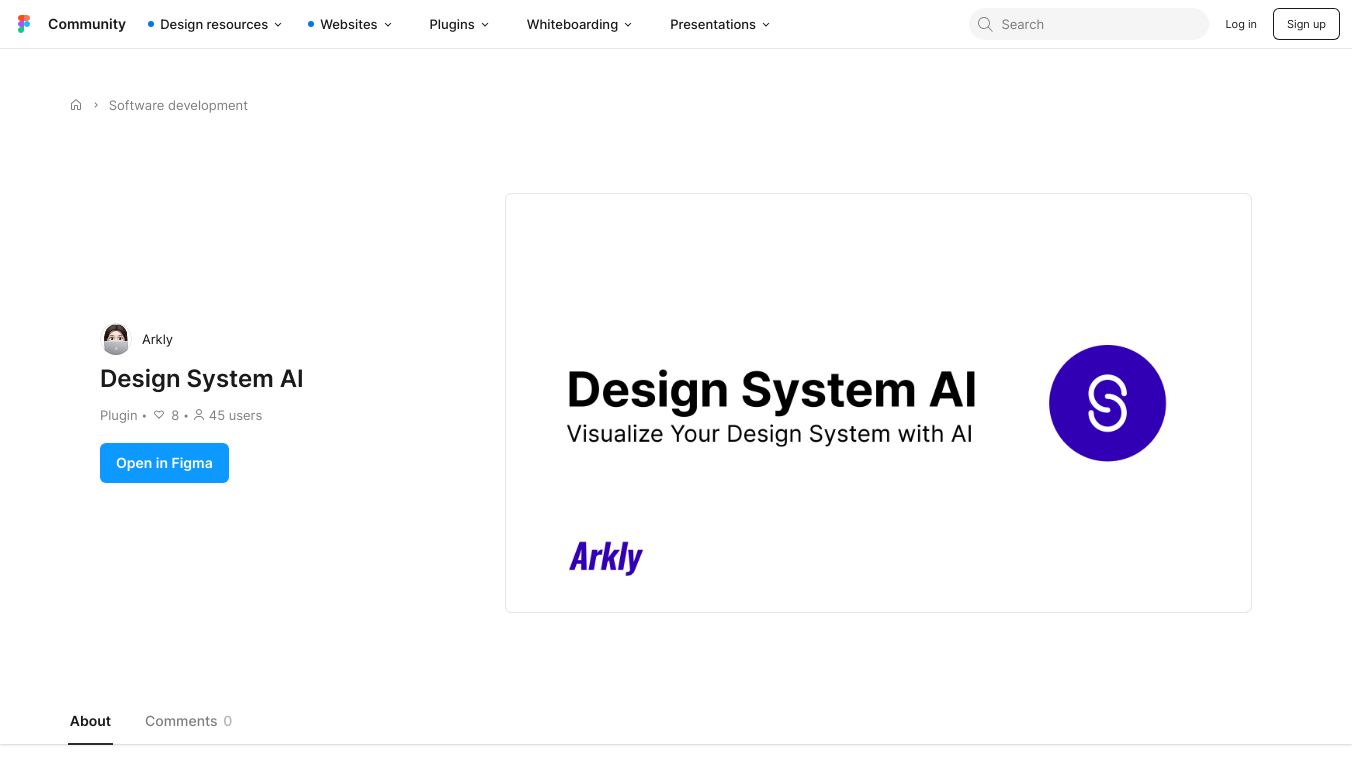The width and height of the screenshot is (1352, 760).
Task: Expand the Websites dropdown
Action: (349, 24)
